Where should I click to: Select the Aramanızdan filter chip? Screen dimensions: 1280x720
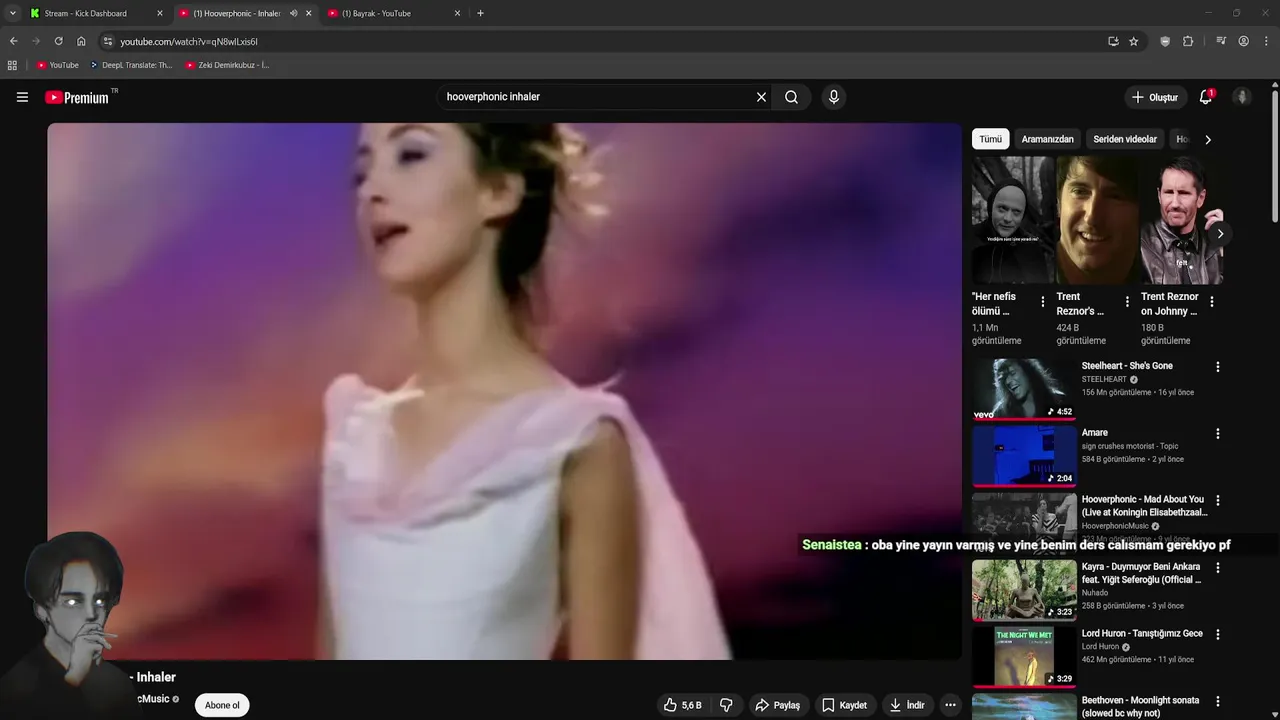click(1047, 139)
